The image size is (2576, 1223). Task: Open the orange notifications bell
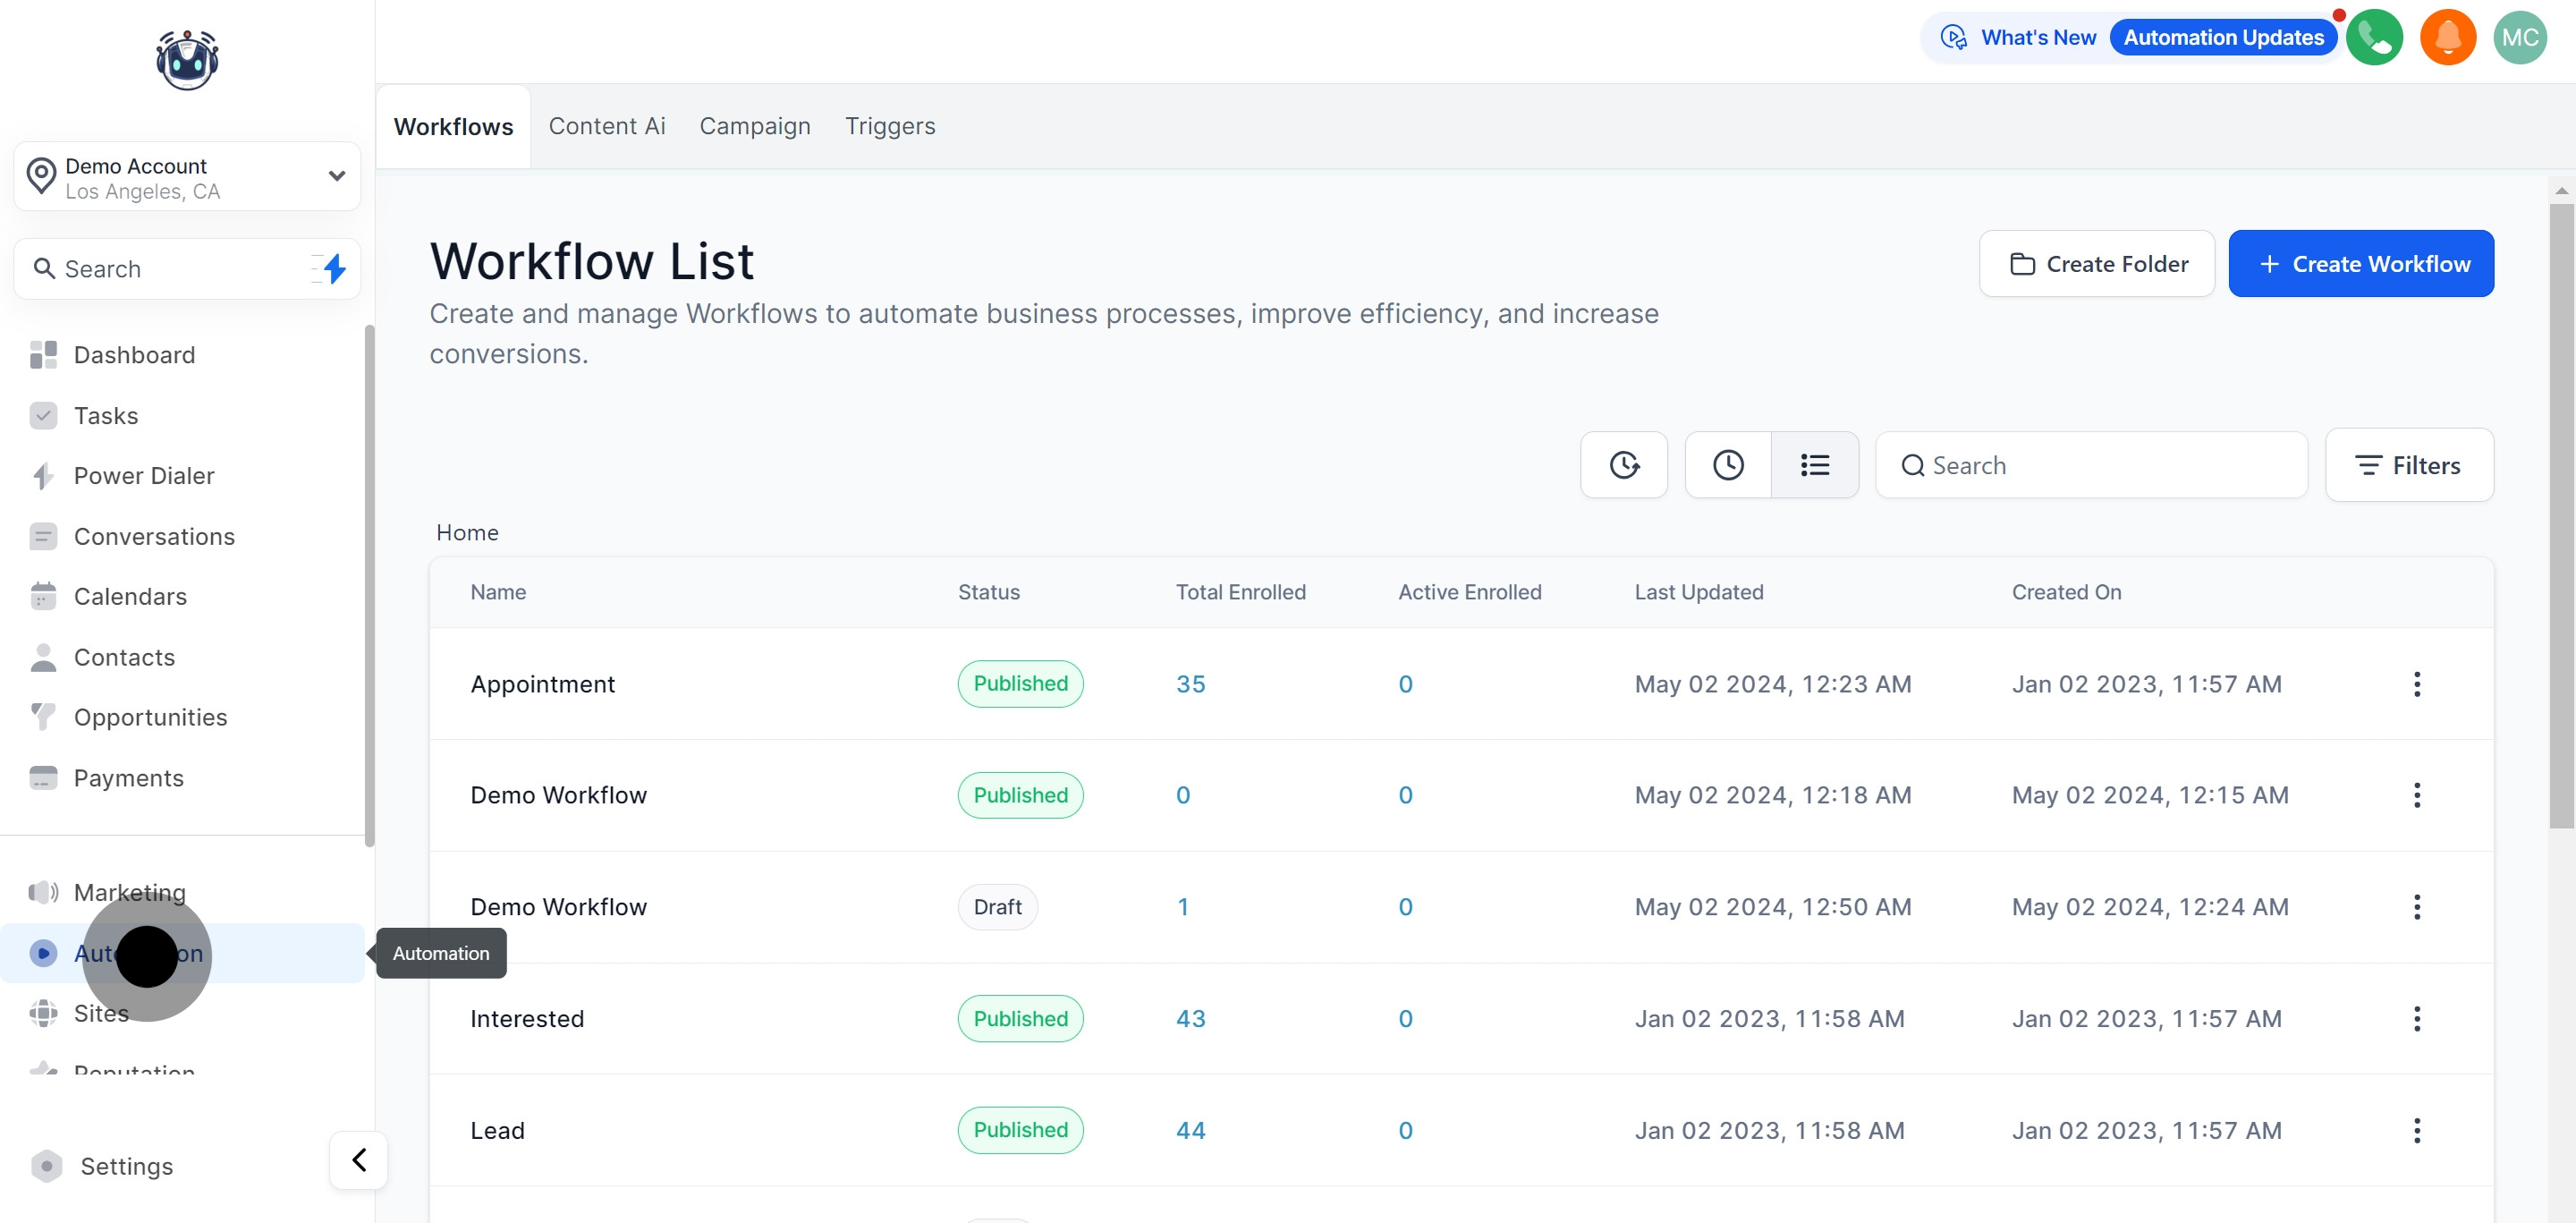[2447, 38]
